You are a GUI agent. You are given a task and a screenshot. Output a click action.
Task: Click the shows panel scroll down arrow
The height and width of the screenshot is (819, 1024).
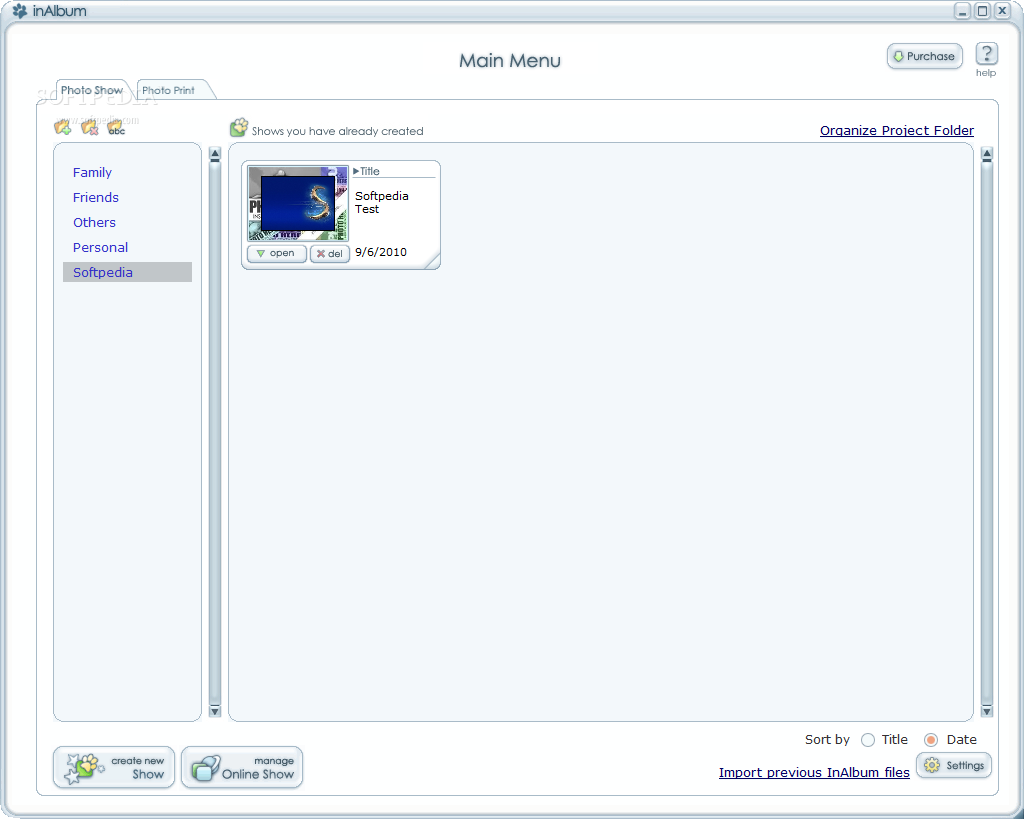click(x=987, y=711)
